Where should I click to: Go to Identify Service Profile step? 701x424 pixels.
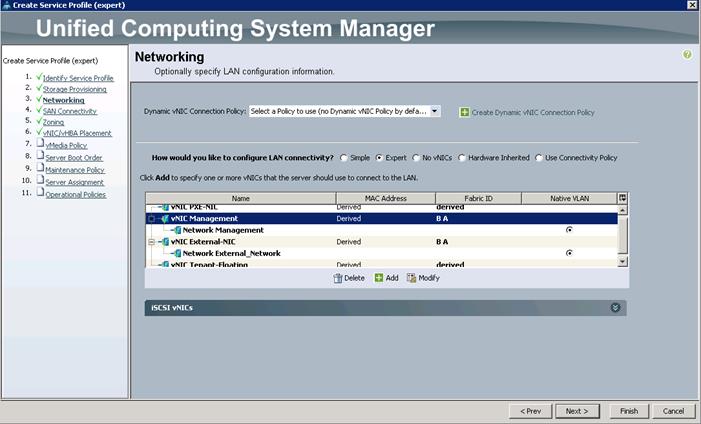tap(78, 78)
